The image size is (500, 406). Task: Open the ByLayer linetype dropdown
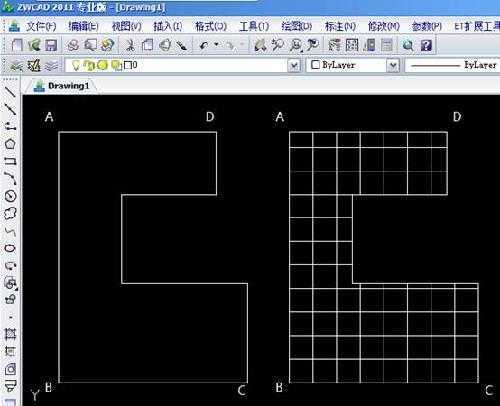pyautogui.click(x=453, y=65)
